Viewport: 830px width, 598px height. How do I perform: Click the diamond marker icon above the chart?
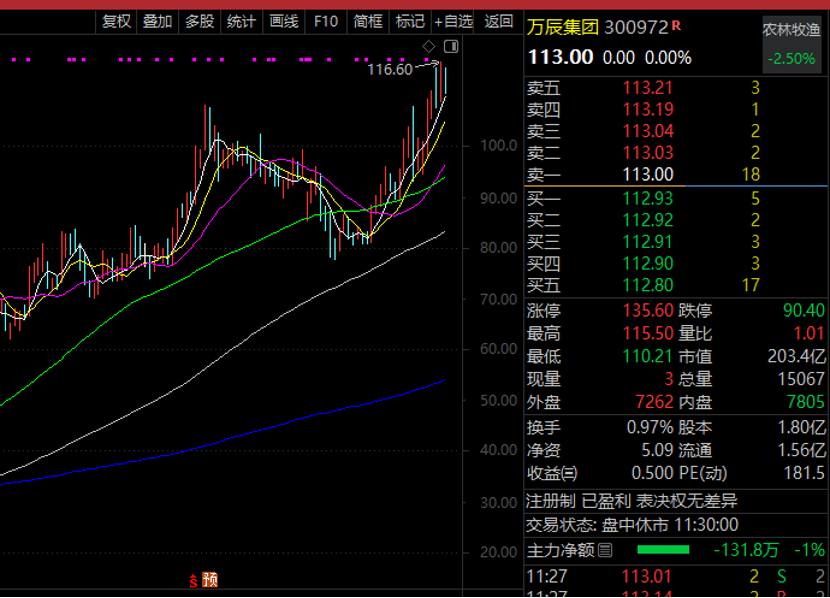pyautogui.click(x=429, y=47)
